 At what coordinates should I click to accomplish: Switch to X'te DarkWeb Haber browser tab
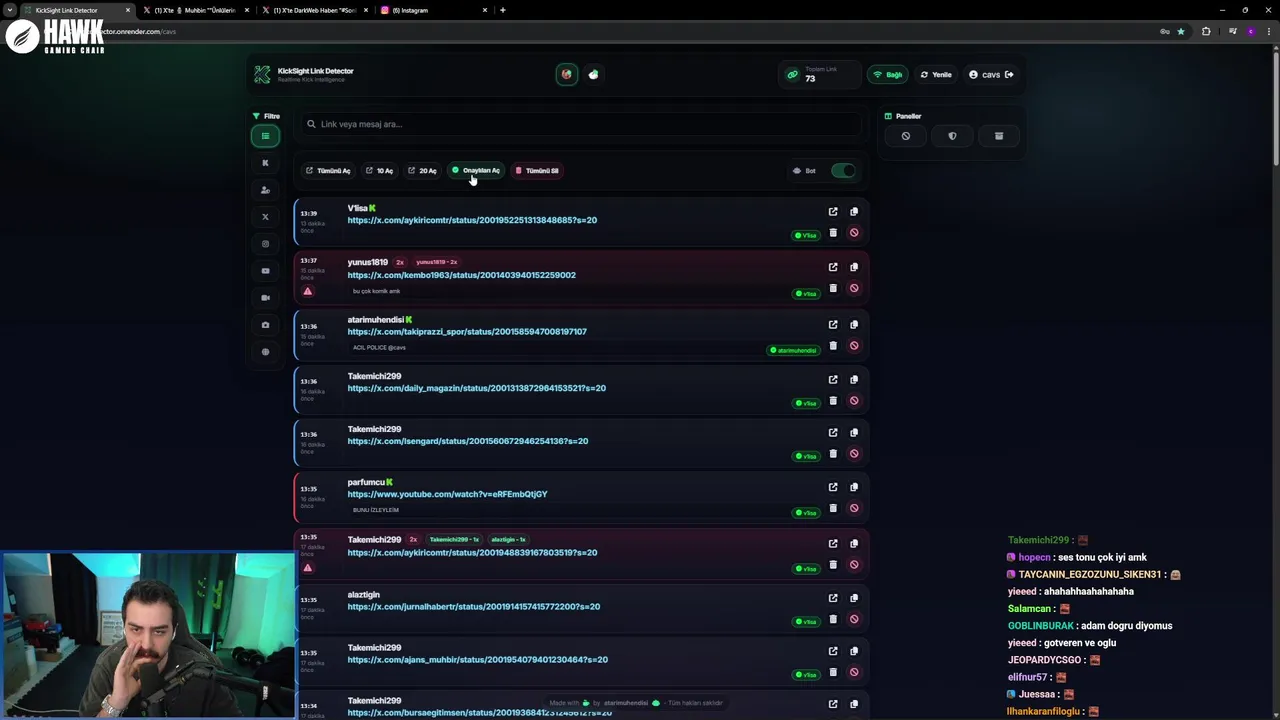point(314,10)
